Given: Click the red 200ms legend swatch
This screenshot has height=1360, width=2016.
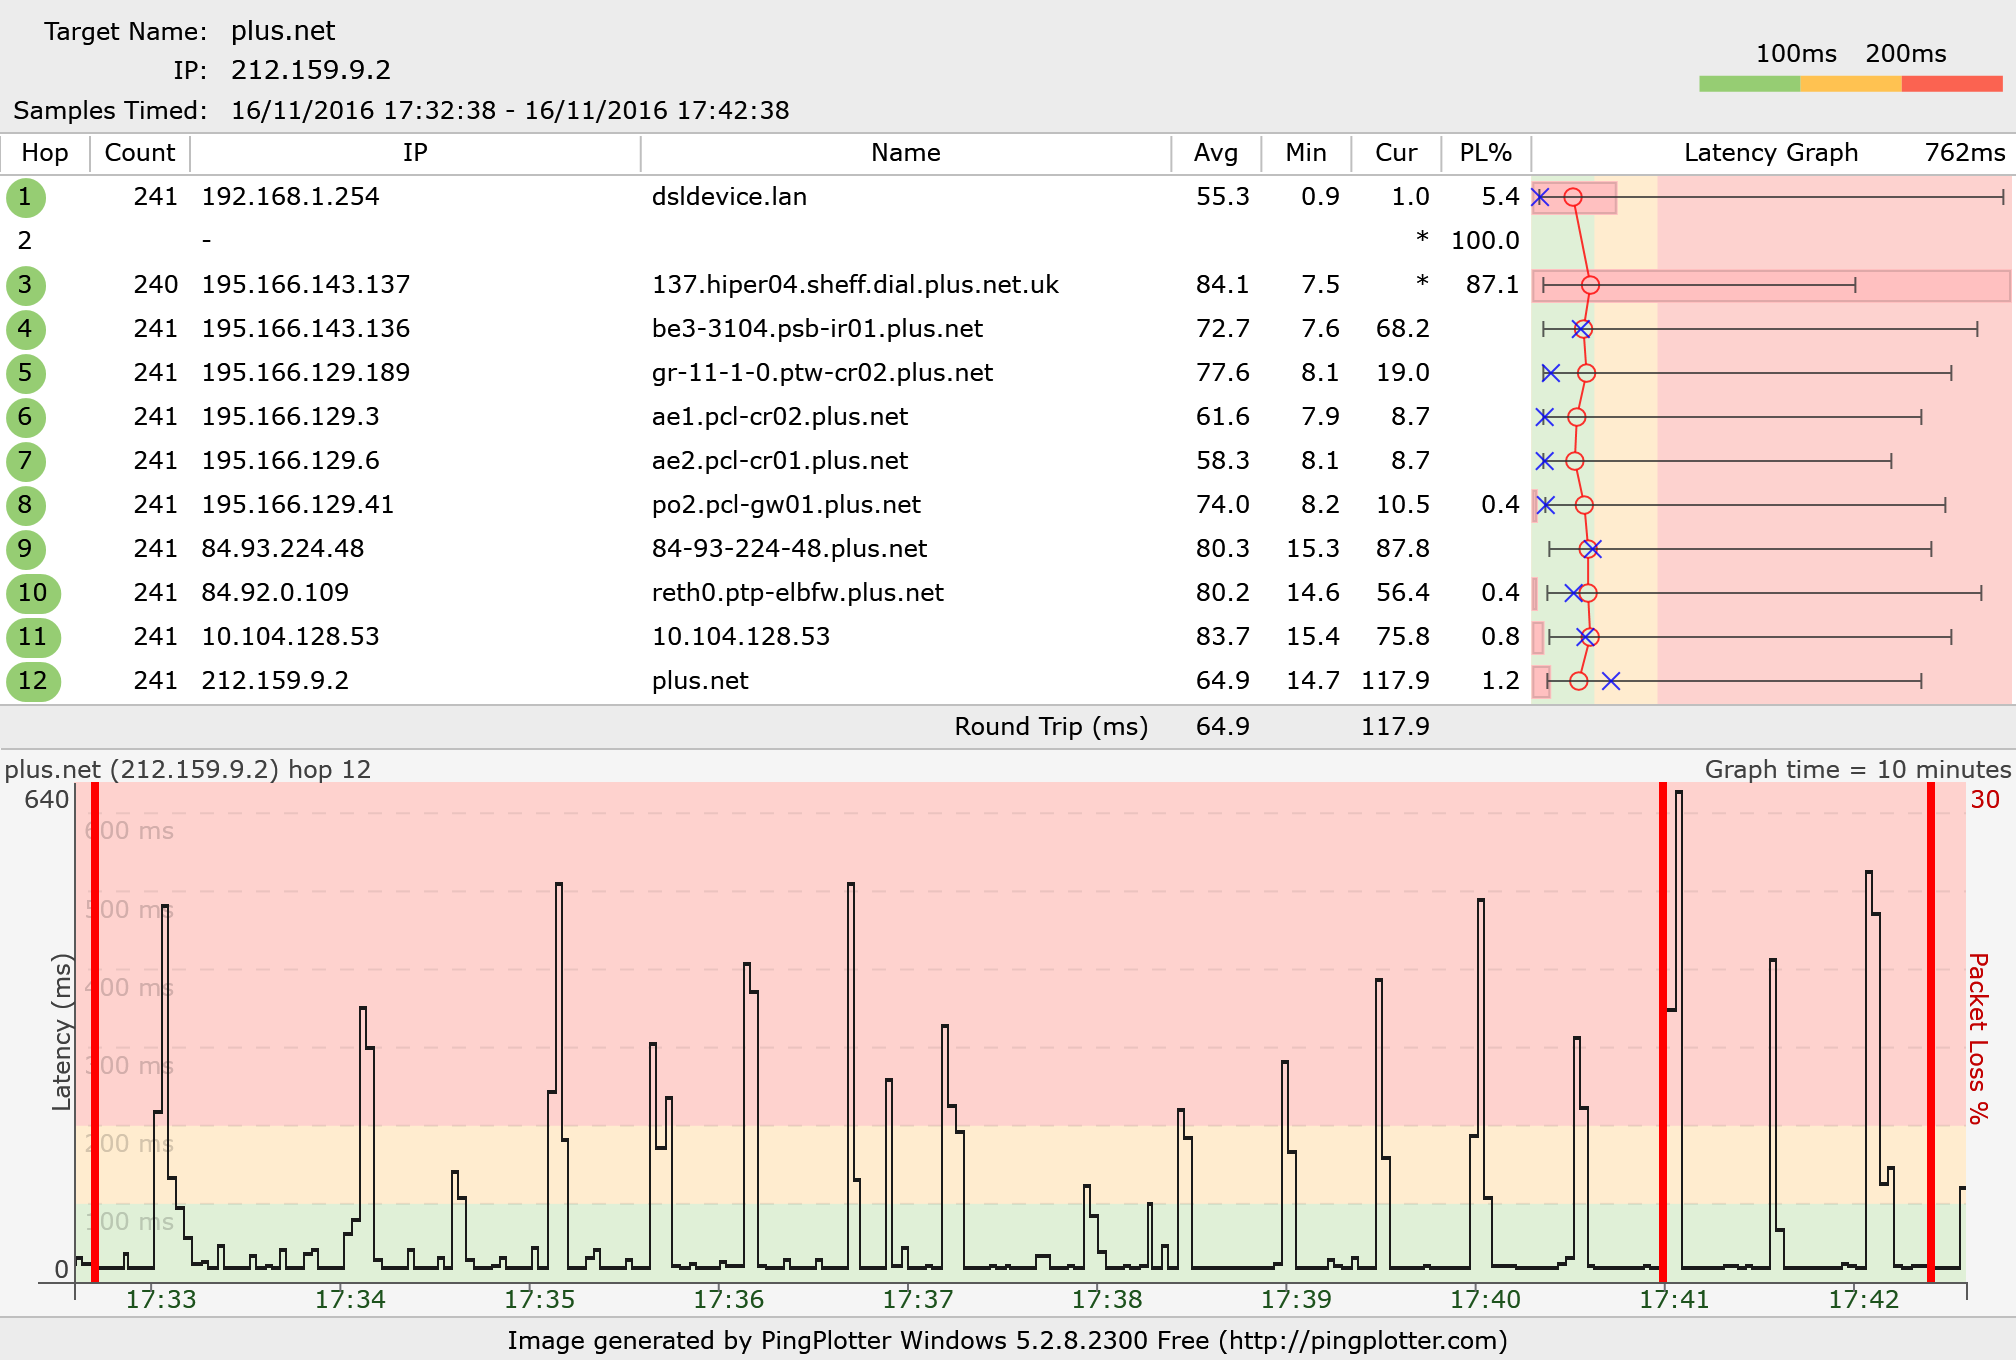Looking at the screenshot, I should point(1951,84).
